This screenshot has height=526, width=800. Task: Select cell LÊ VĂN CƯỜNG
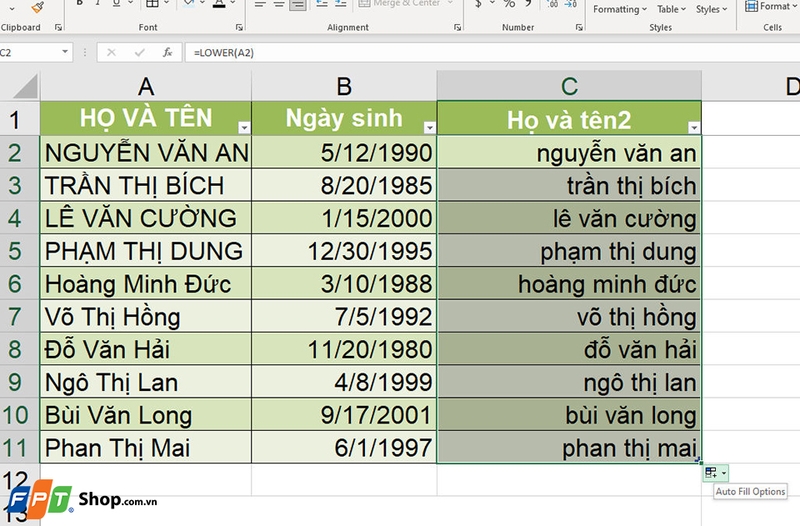pyautogui.click(x=146, y=218)
